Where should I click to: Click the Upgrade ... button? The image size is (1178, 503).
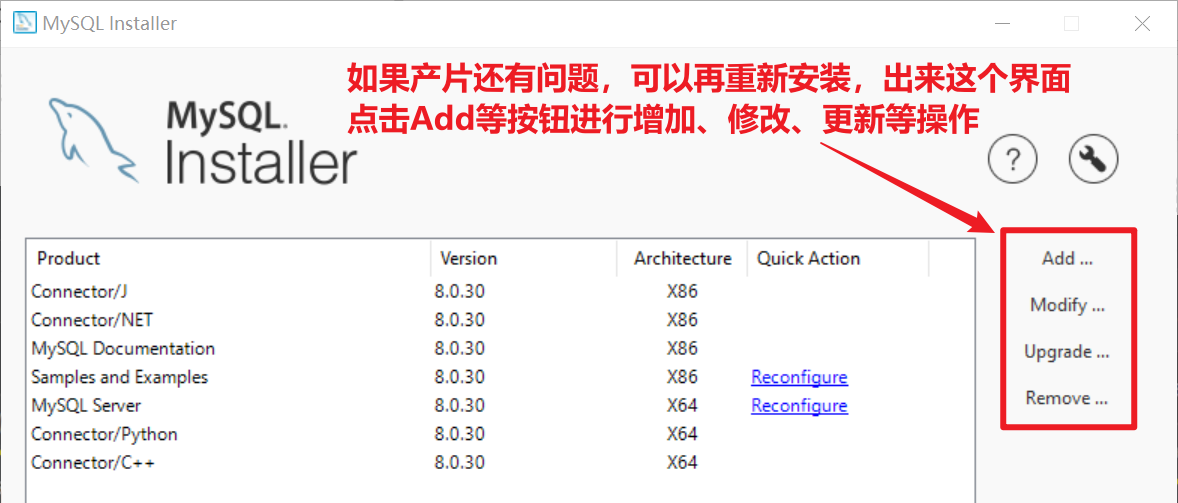tap(1067, 351)
